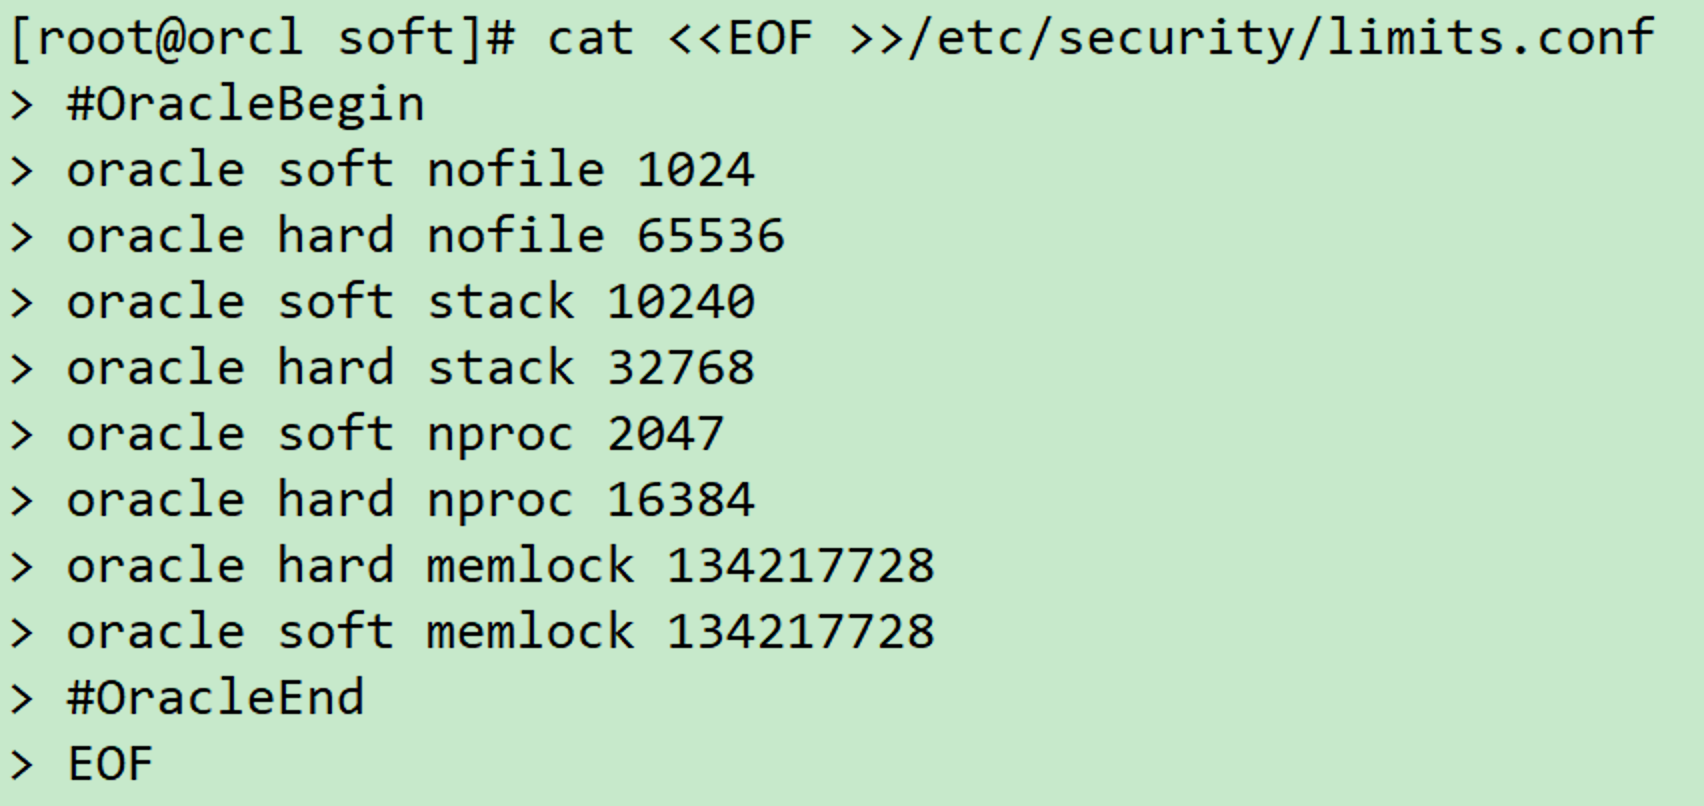The width and height of the screenshot is (1704, 806).
Task: Click 134217728 on the soft memlock line
Action: click(800, 632)
